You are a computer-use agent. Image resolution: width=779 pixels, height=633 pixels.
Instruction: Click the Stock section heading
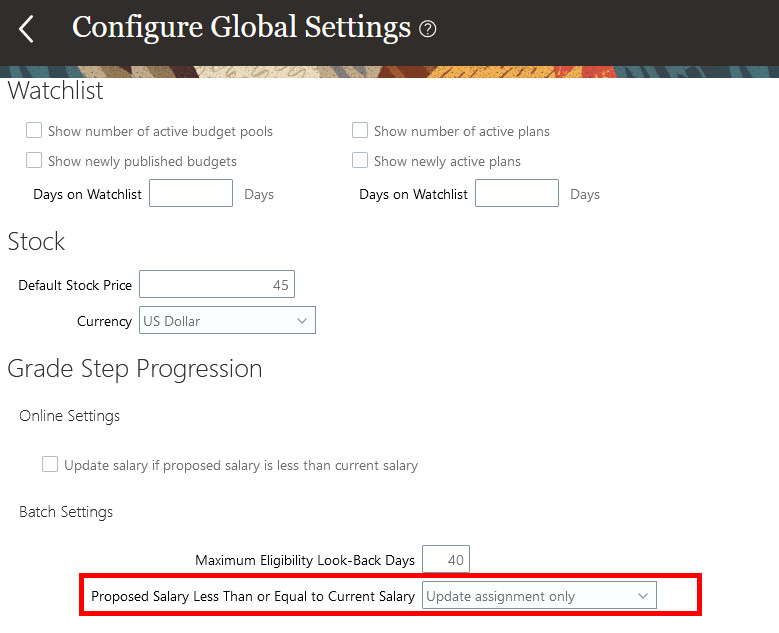[37, 242]
